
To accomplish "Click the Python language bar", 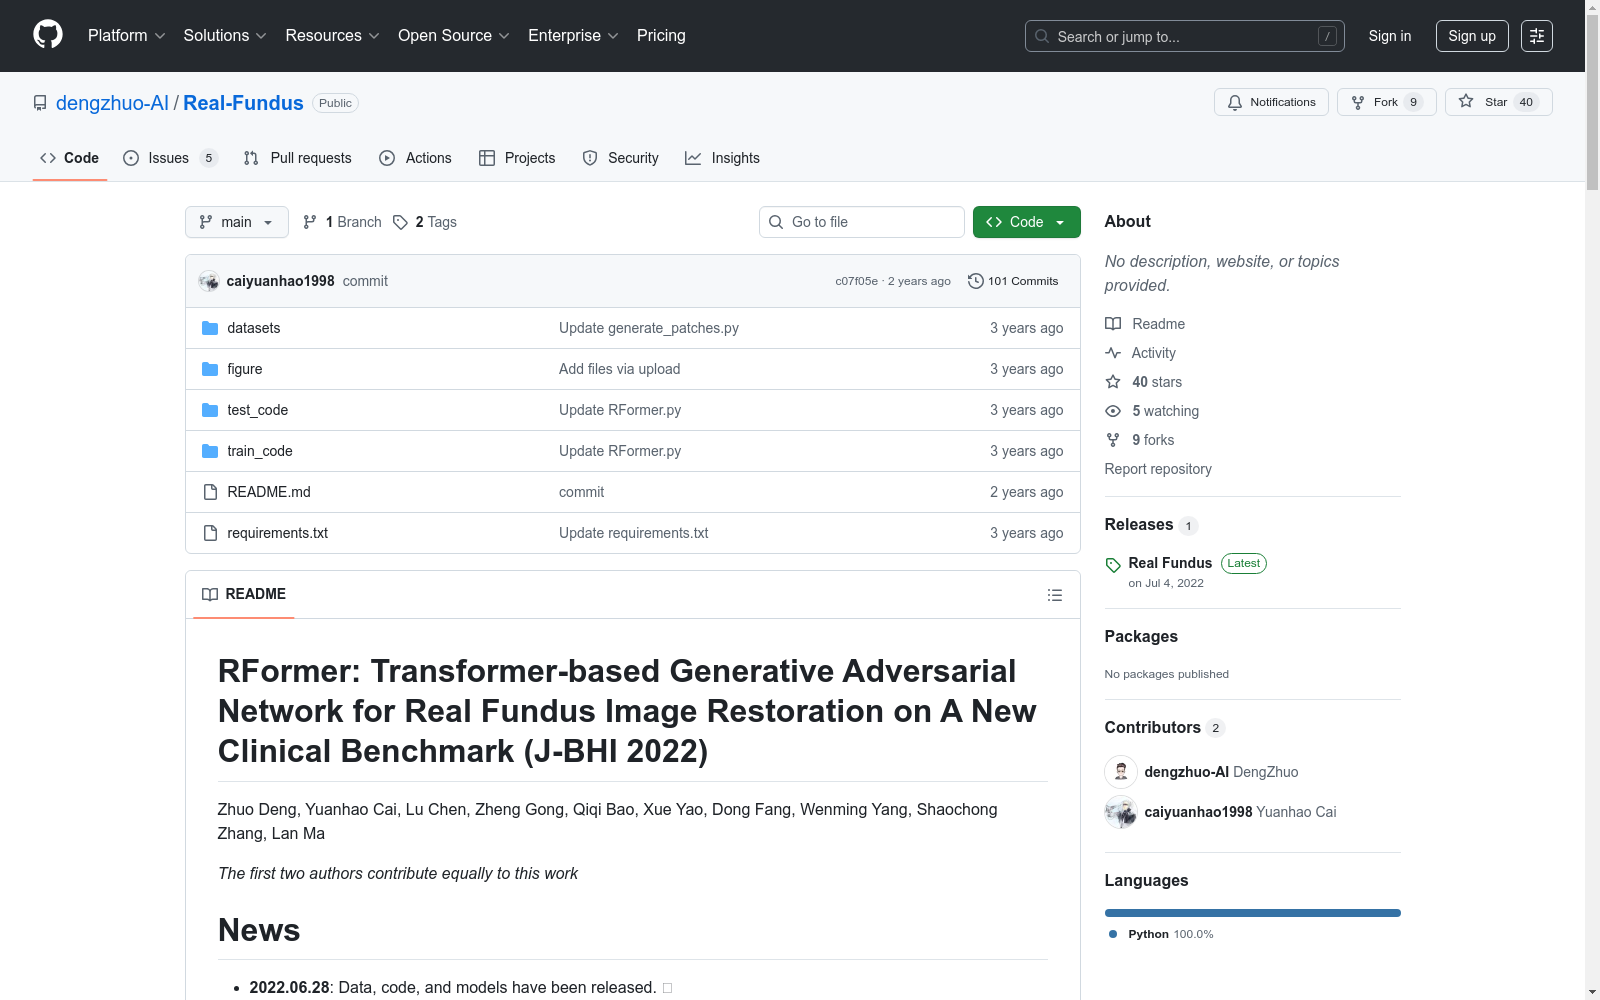I will (x=1253, y=913).
